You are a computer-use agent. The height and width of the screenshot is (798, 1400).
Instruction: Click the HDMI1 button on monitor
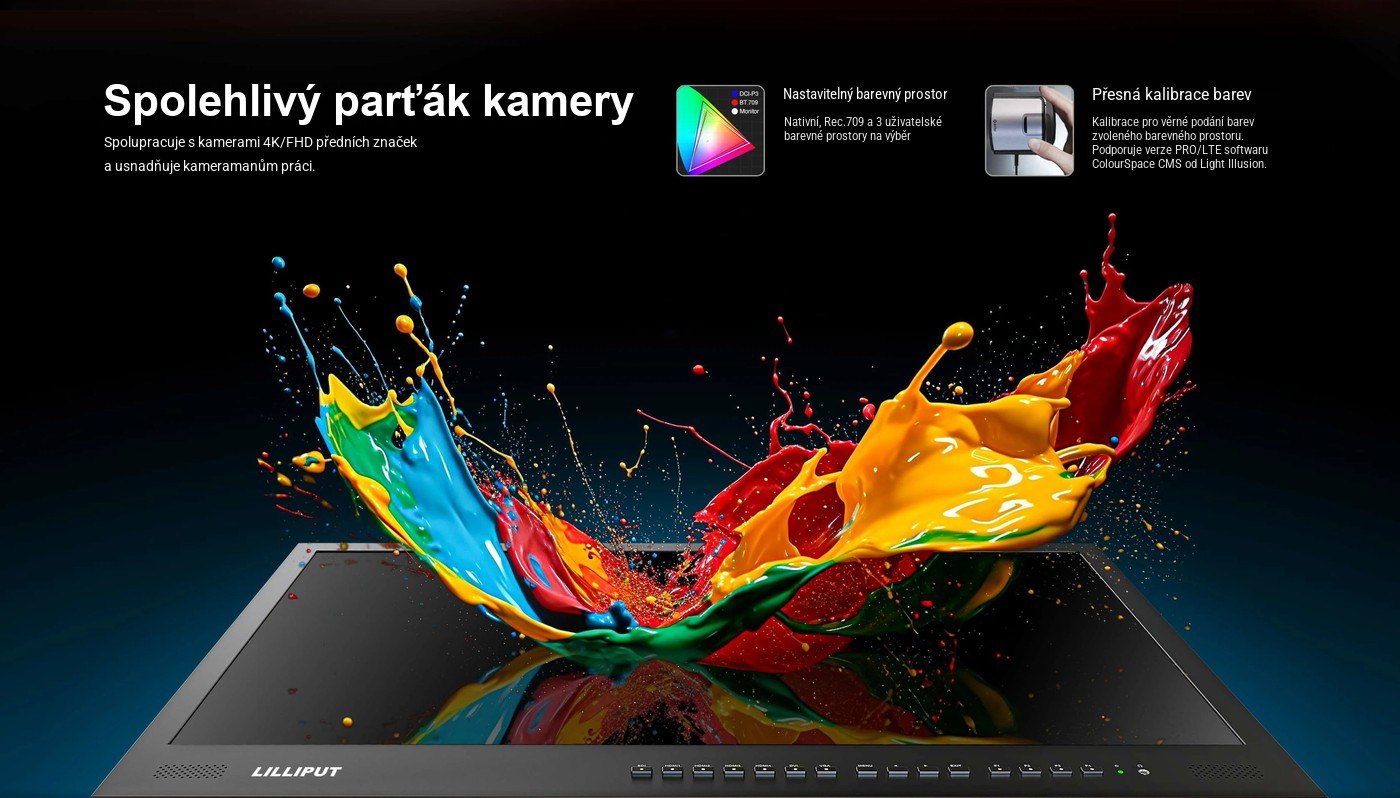[x=672, y=771]
